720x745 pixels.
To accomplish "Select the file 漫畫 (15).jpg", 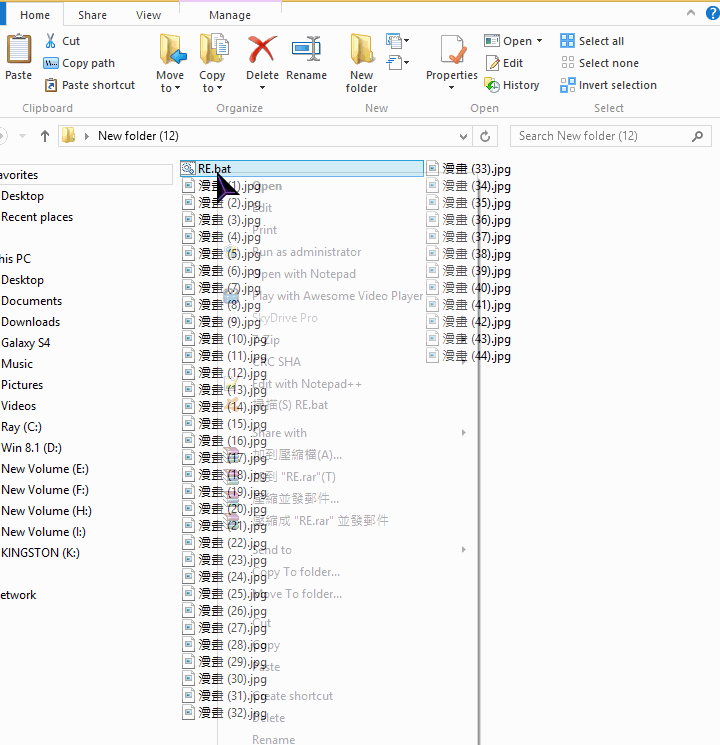I will [x=232, y=424].
